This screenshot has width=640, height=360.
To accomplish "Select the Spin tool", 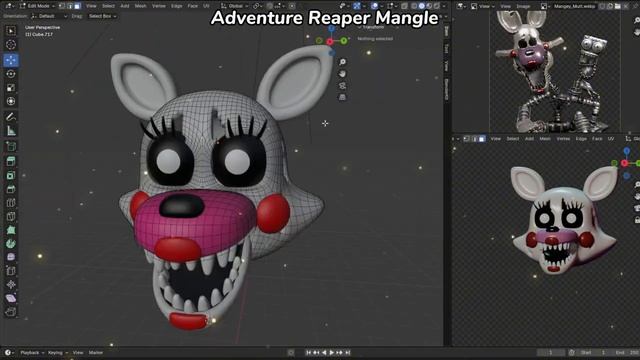I will pyautogui.click(x=11, y=244).
